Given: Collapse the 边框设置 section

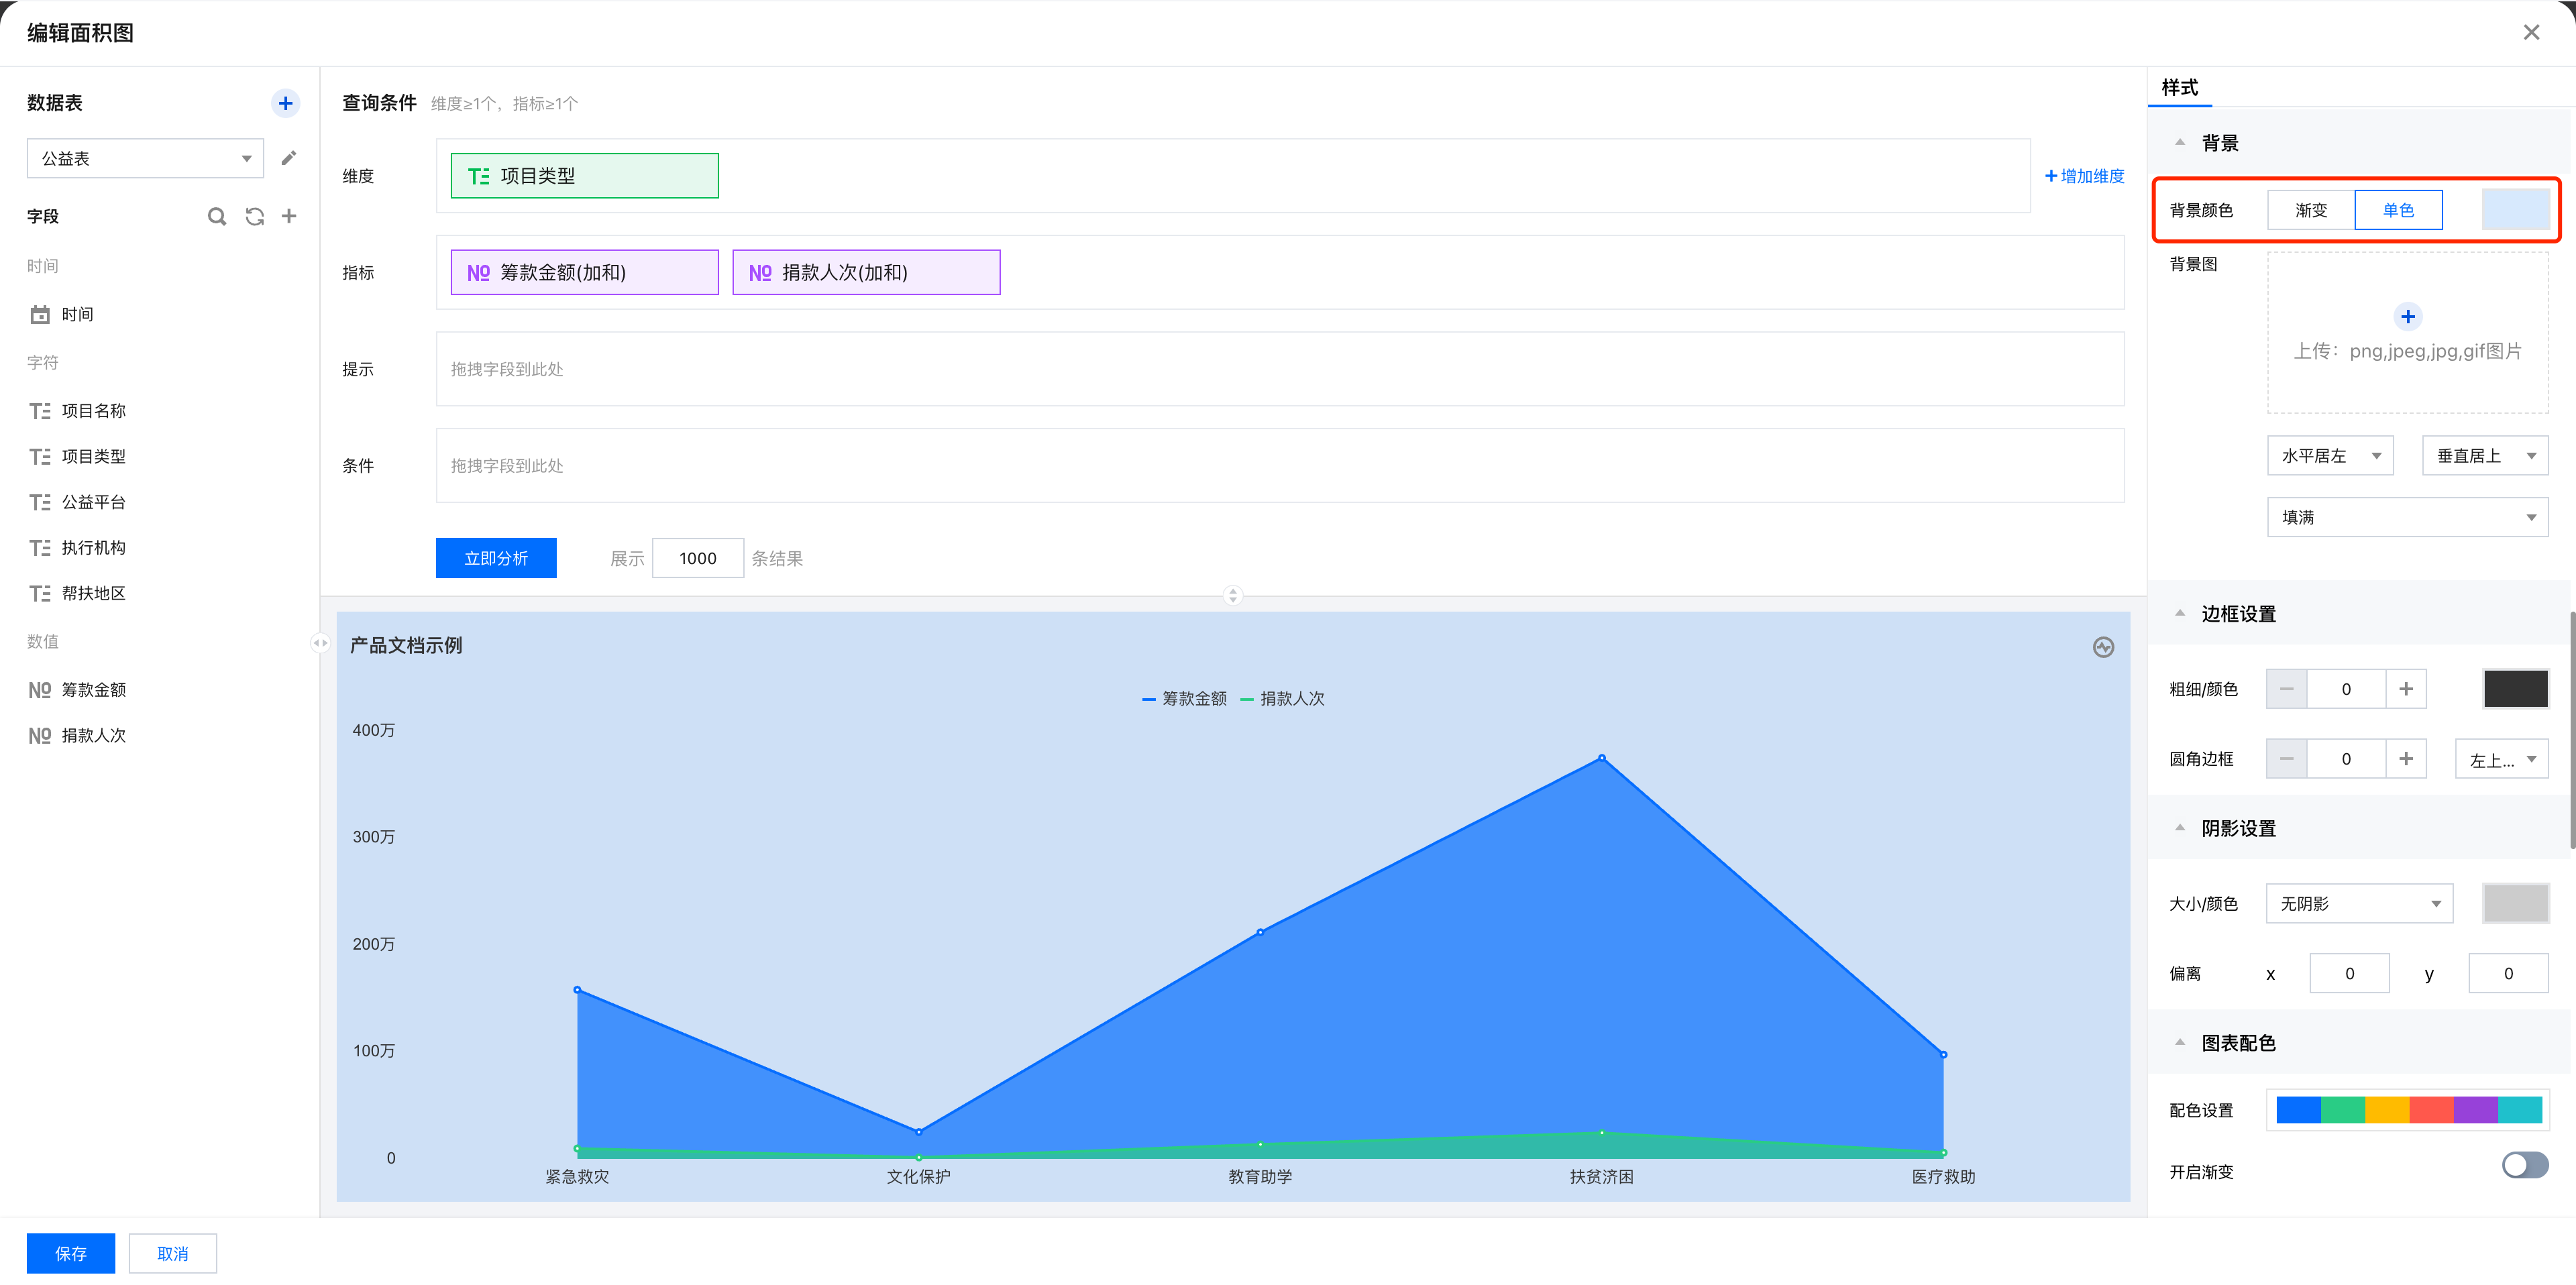Looking at the screenshot, I should pyautogui.click(x=2180, y=613).
